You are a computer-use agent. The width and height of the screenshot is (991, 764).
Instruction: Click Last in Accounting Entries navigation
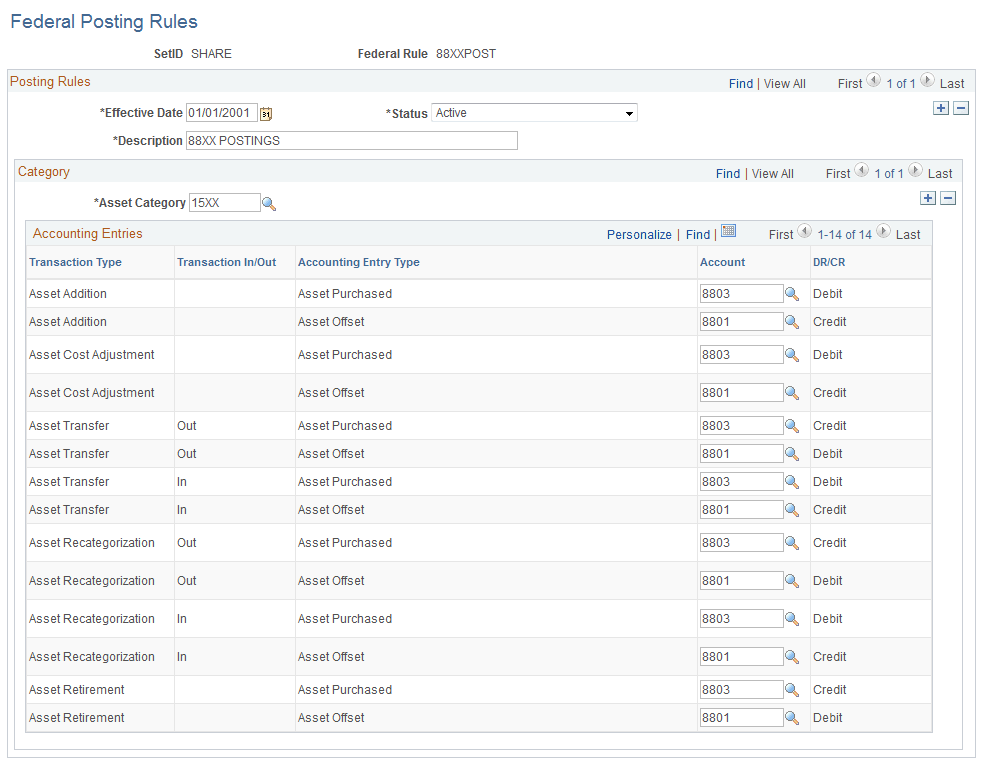click(x=908, y=234)
